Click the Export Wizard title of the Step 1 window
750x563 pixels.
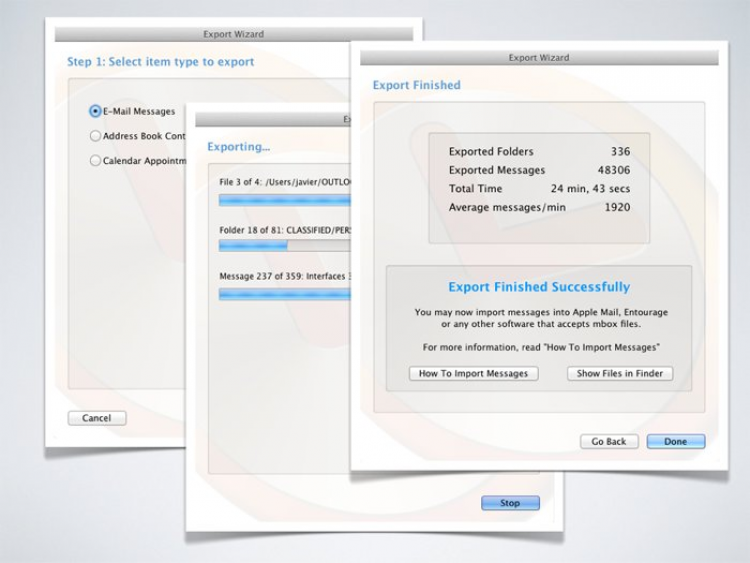coord(233,34)
